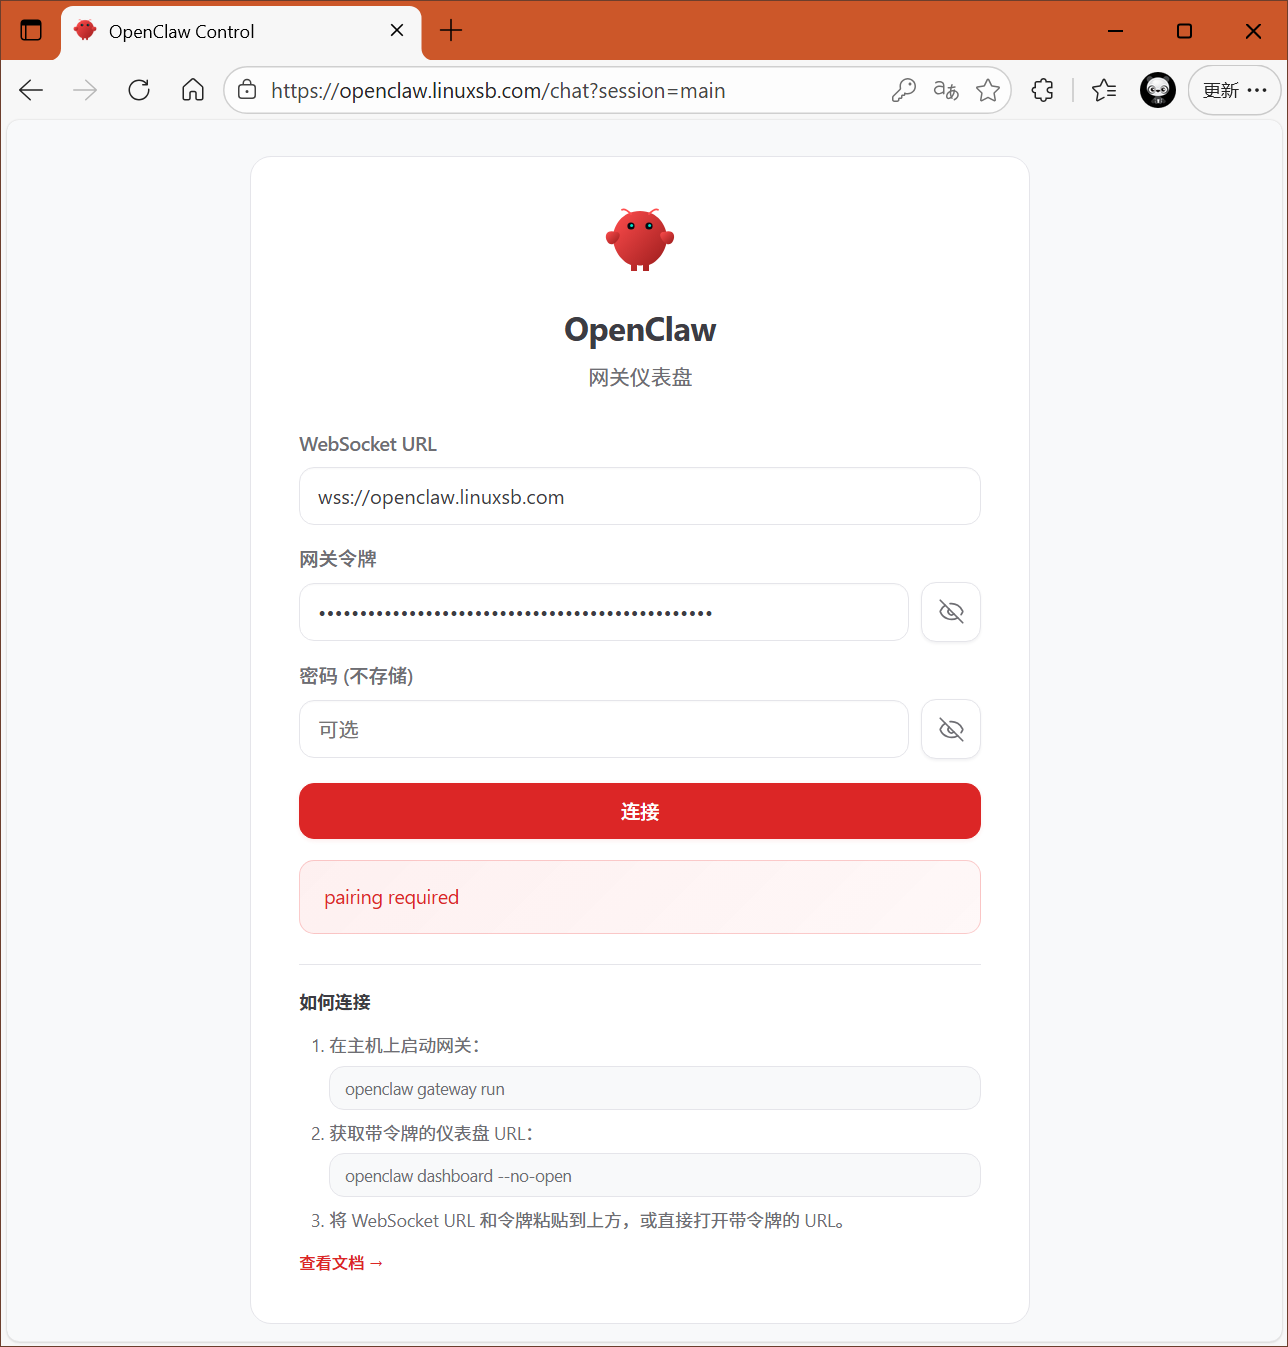The image size is (1288, 1347).
Task: Click the translate page icon
Action: pyautogui.click(x=946, y=91)
